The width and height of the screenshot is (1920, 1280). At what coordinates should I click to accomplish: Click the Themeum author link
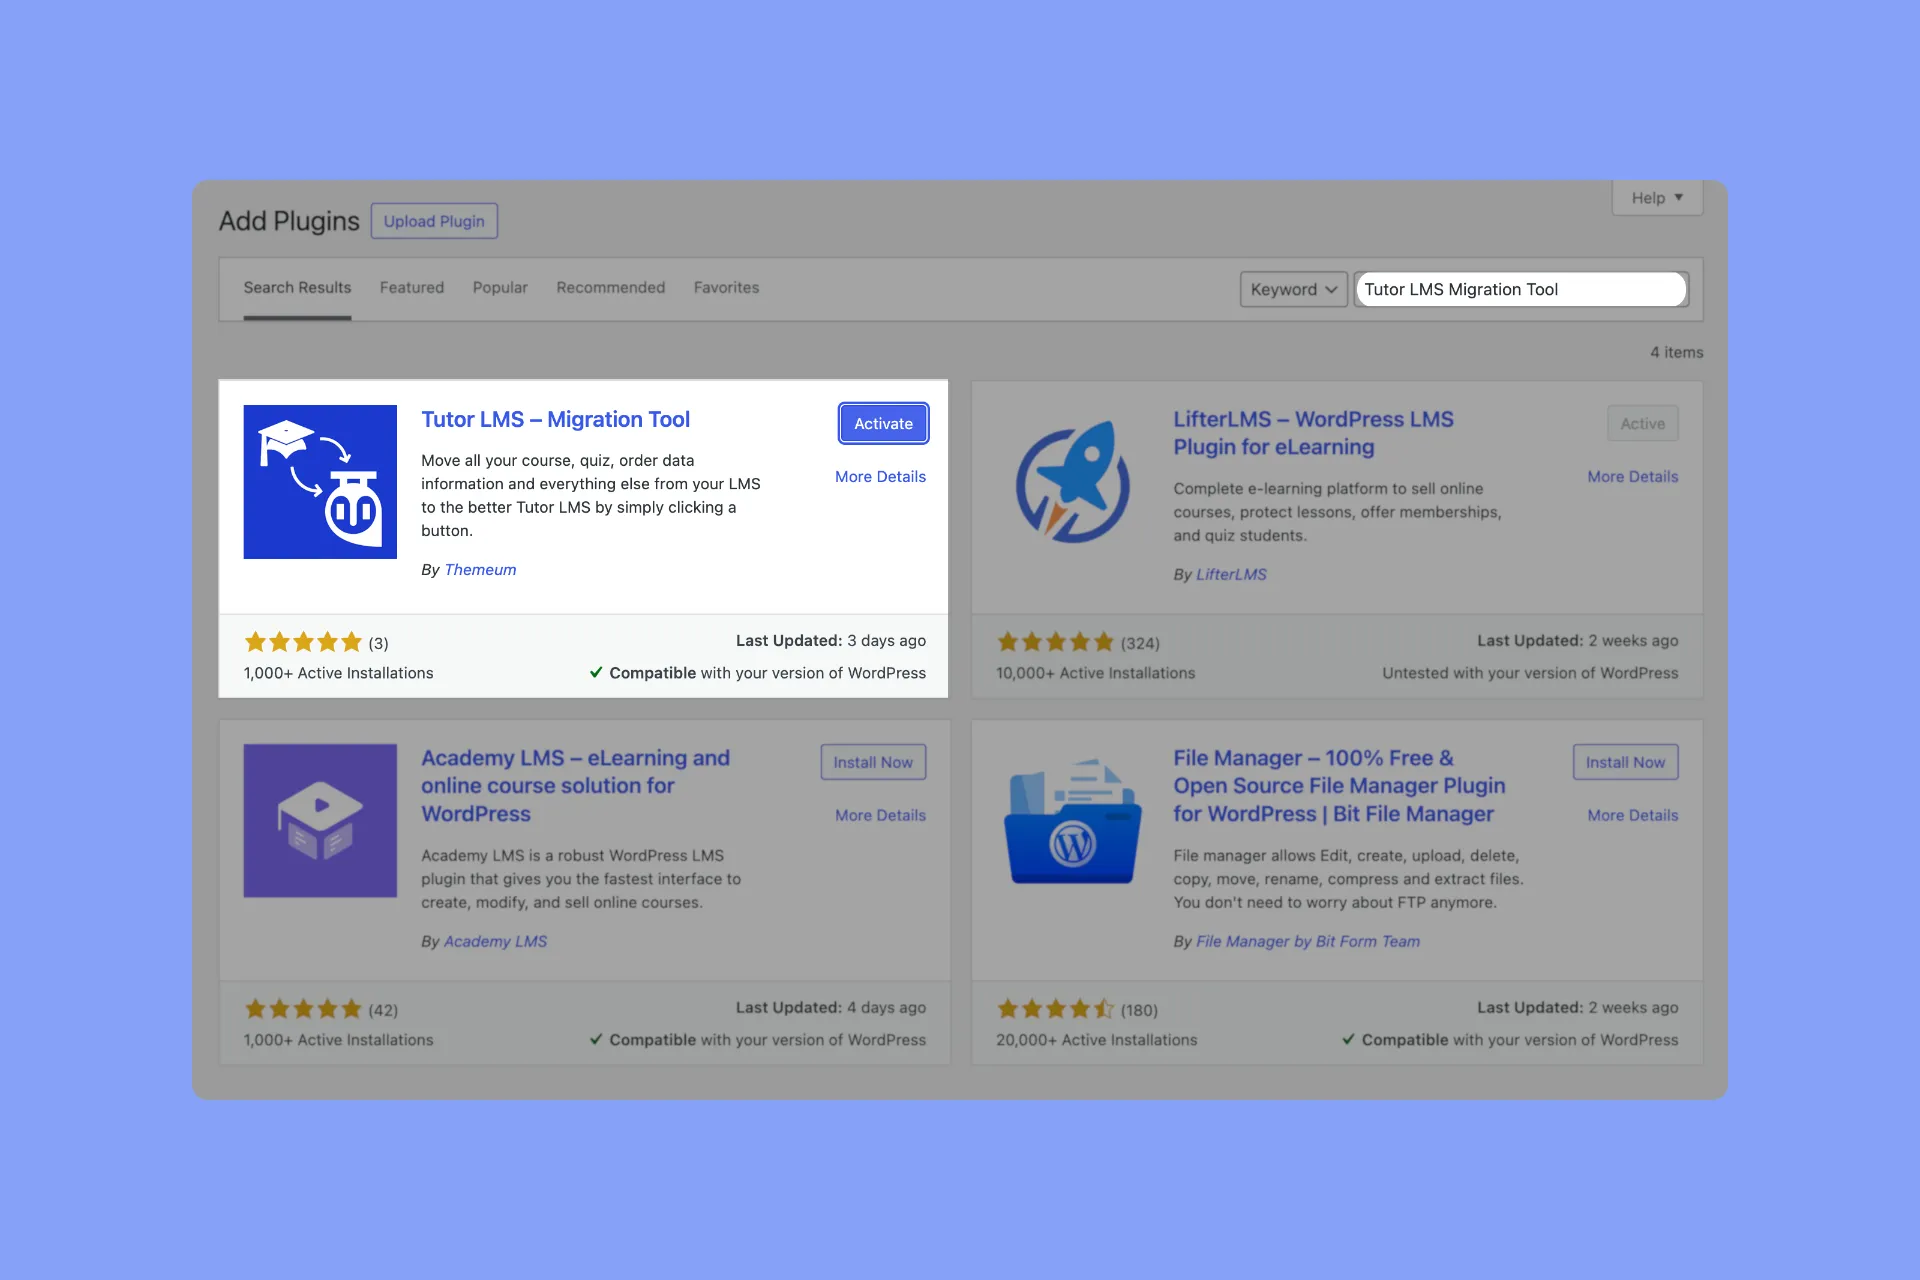[x=480, y=570]
